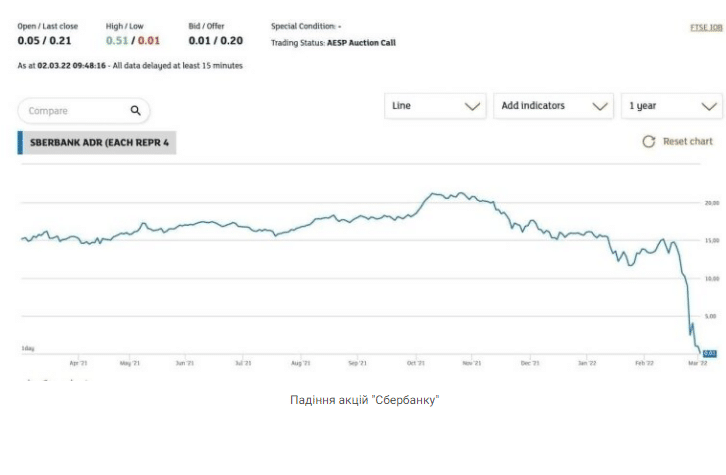
Task: Click inside the Compare search field
Action: click(75, 111)
